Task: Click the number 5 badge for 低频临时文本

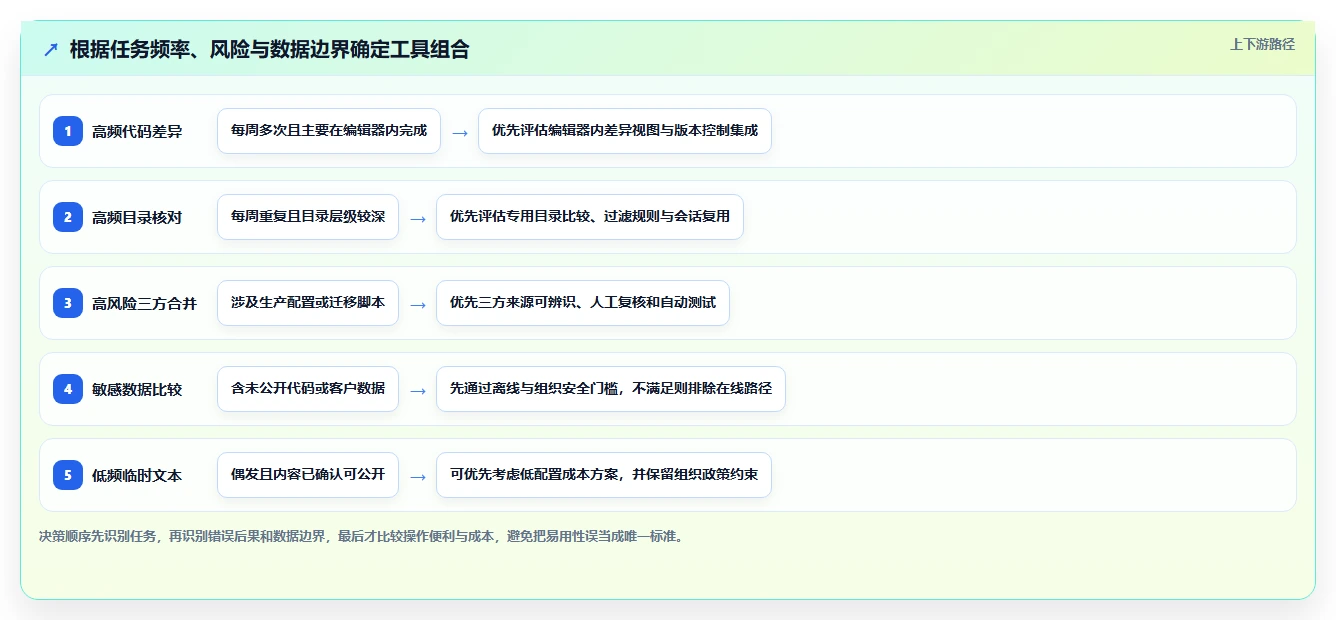Action: (68, 475)
